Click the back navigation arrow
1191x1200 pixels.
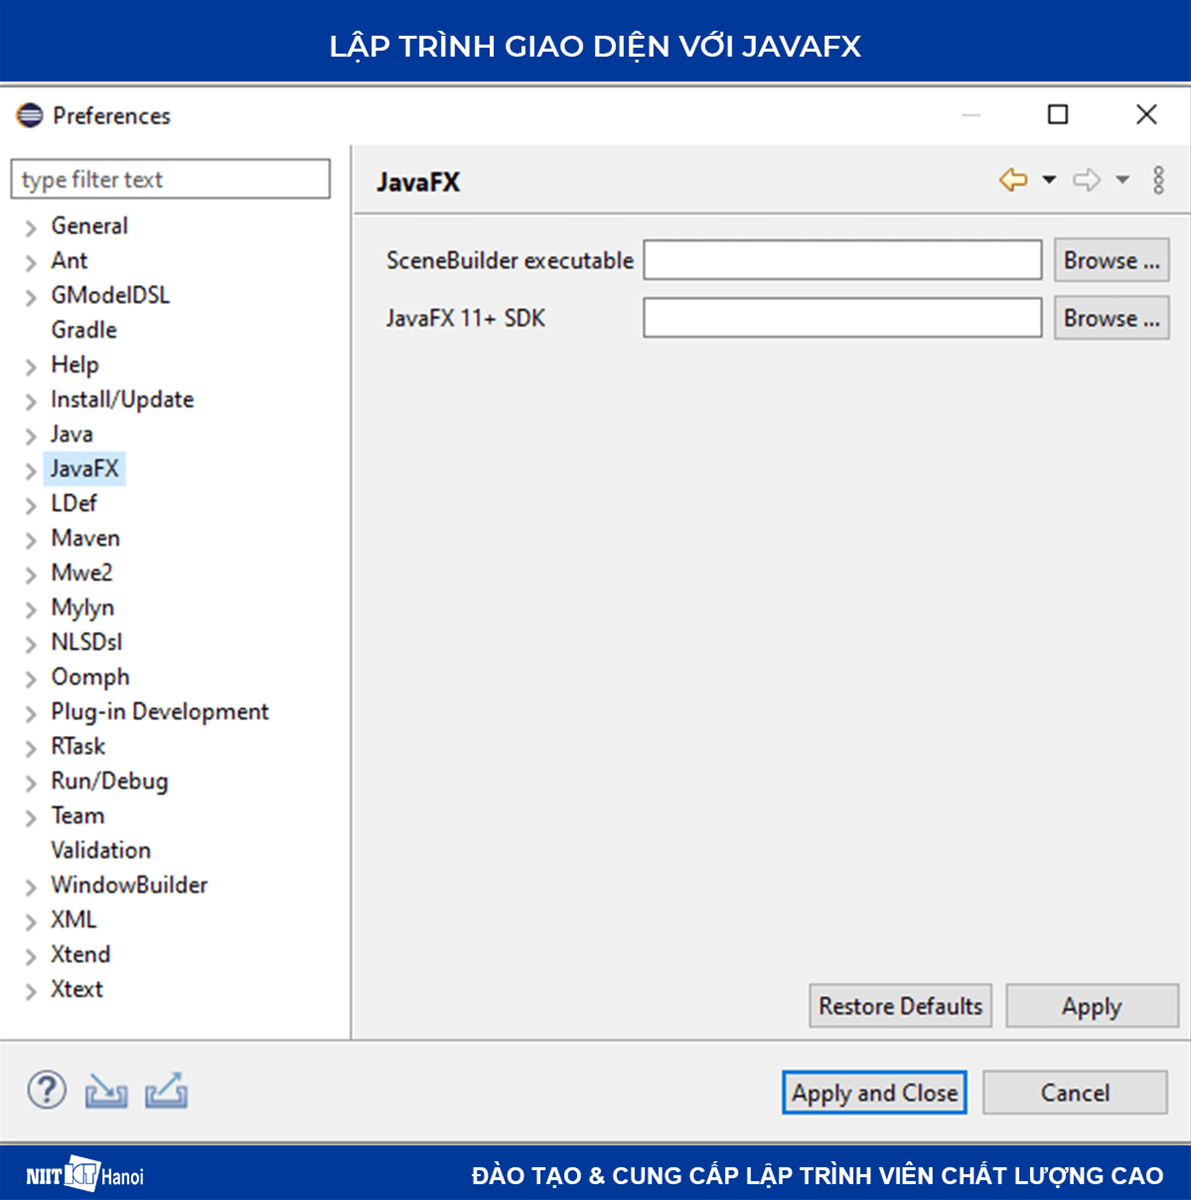click(1013, 180)
